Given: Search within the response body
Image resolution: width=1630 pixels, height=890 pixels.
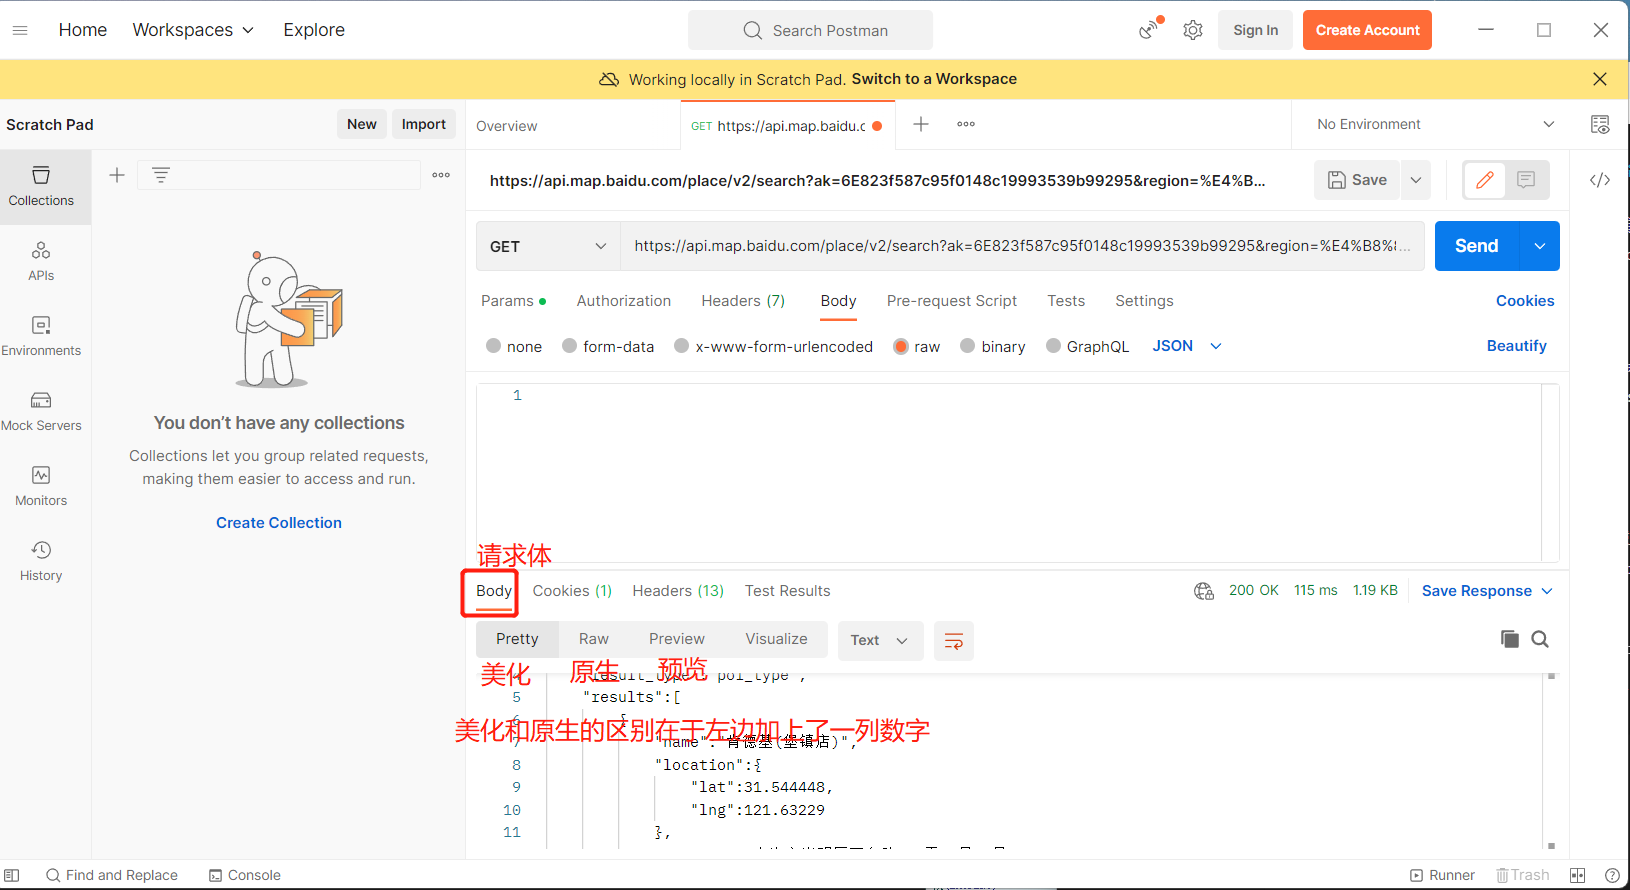Looking at the screenshot, I should (x=1540, y=639).
